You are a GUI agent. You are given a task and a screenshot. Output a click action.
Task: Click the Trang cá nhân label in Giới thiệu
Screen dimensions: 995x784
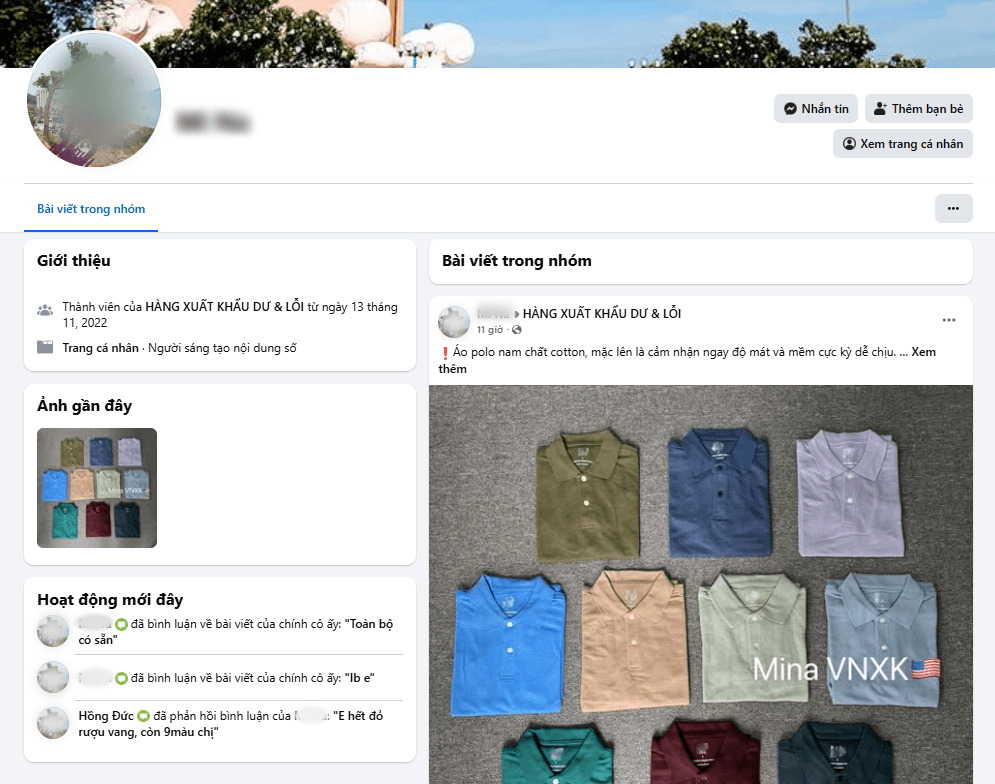[100, 348]
